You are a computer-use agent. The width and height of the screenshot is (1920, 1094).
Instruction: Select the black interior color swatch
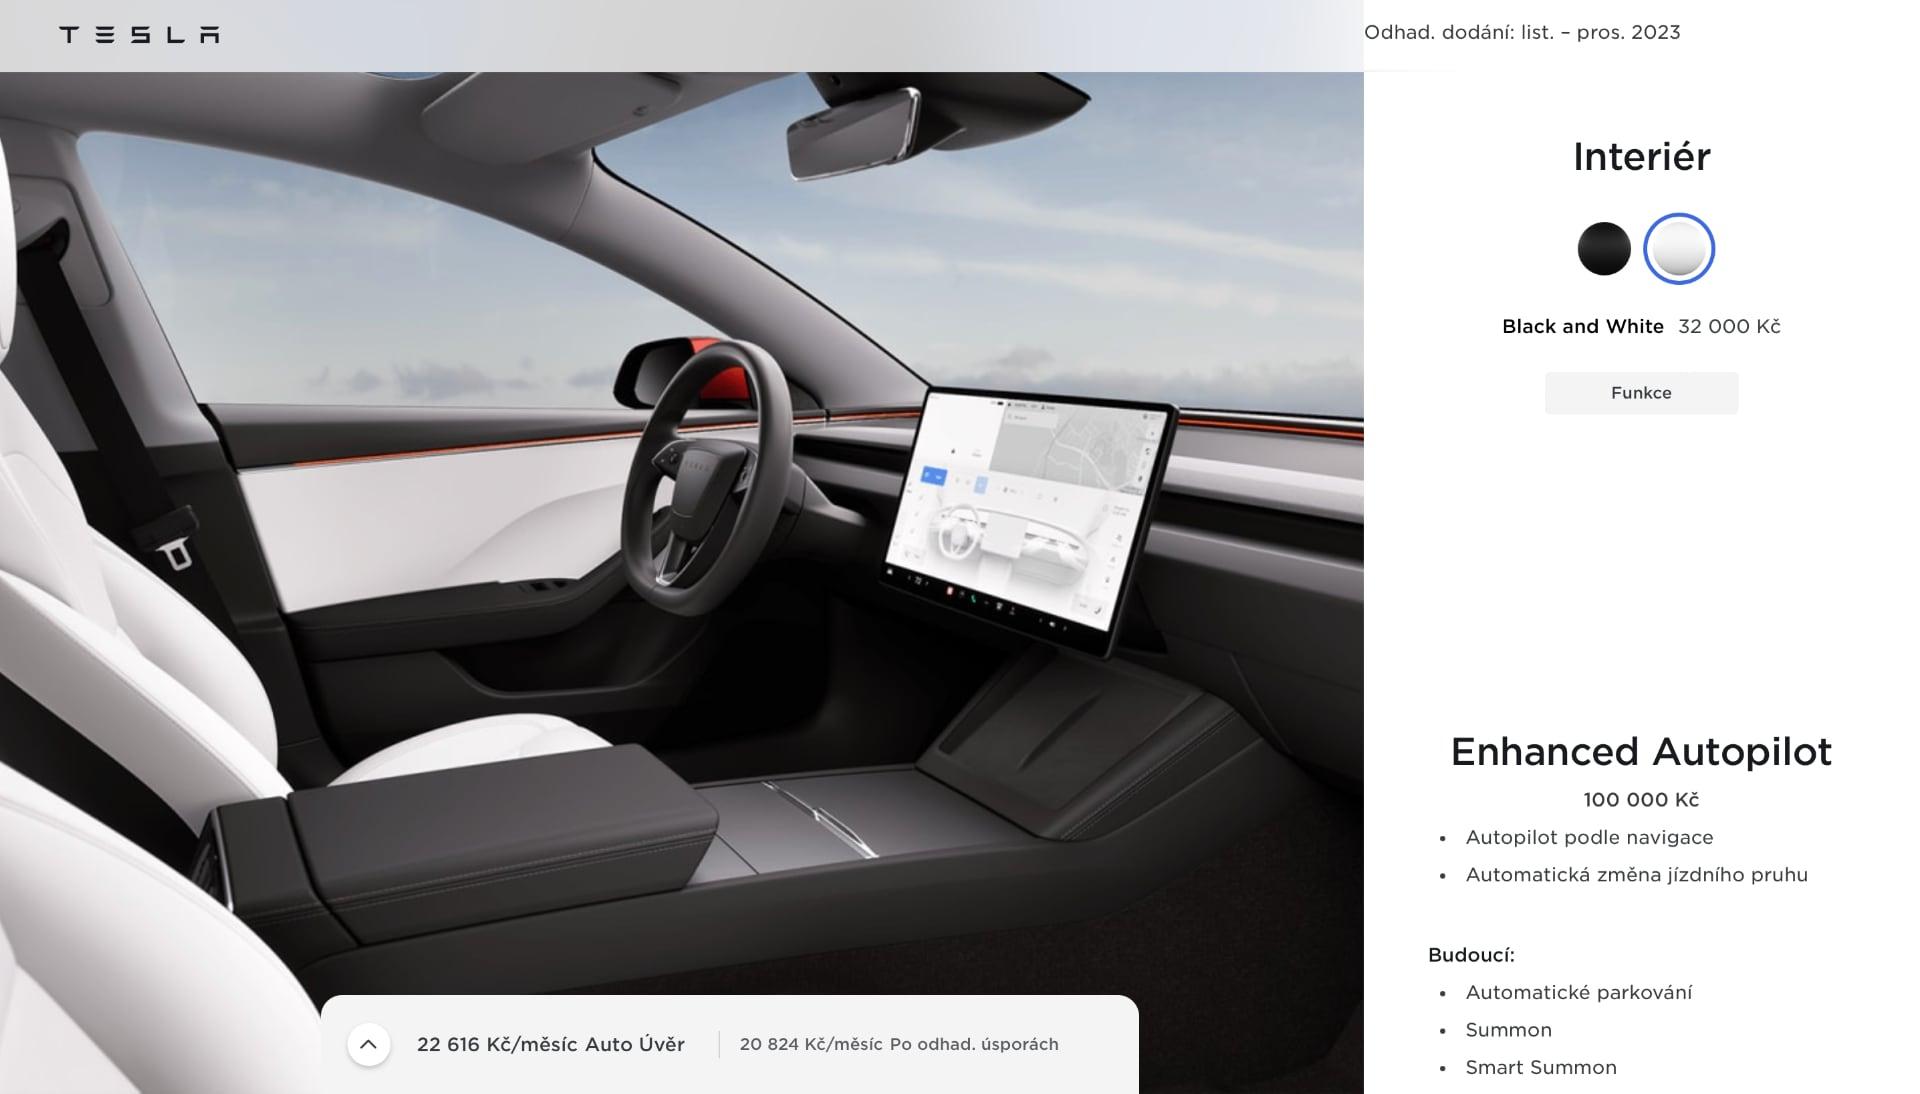1605,248
